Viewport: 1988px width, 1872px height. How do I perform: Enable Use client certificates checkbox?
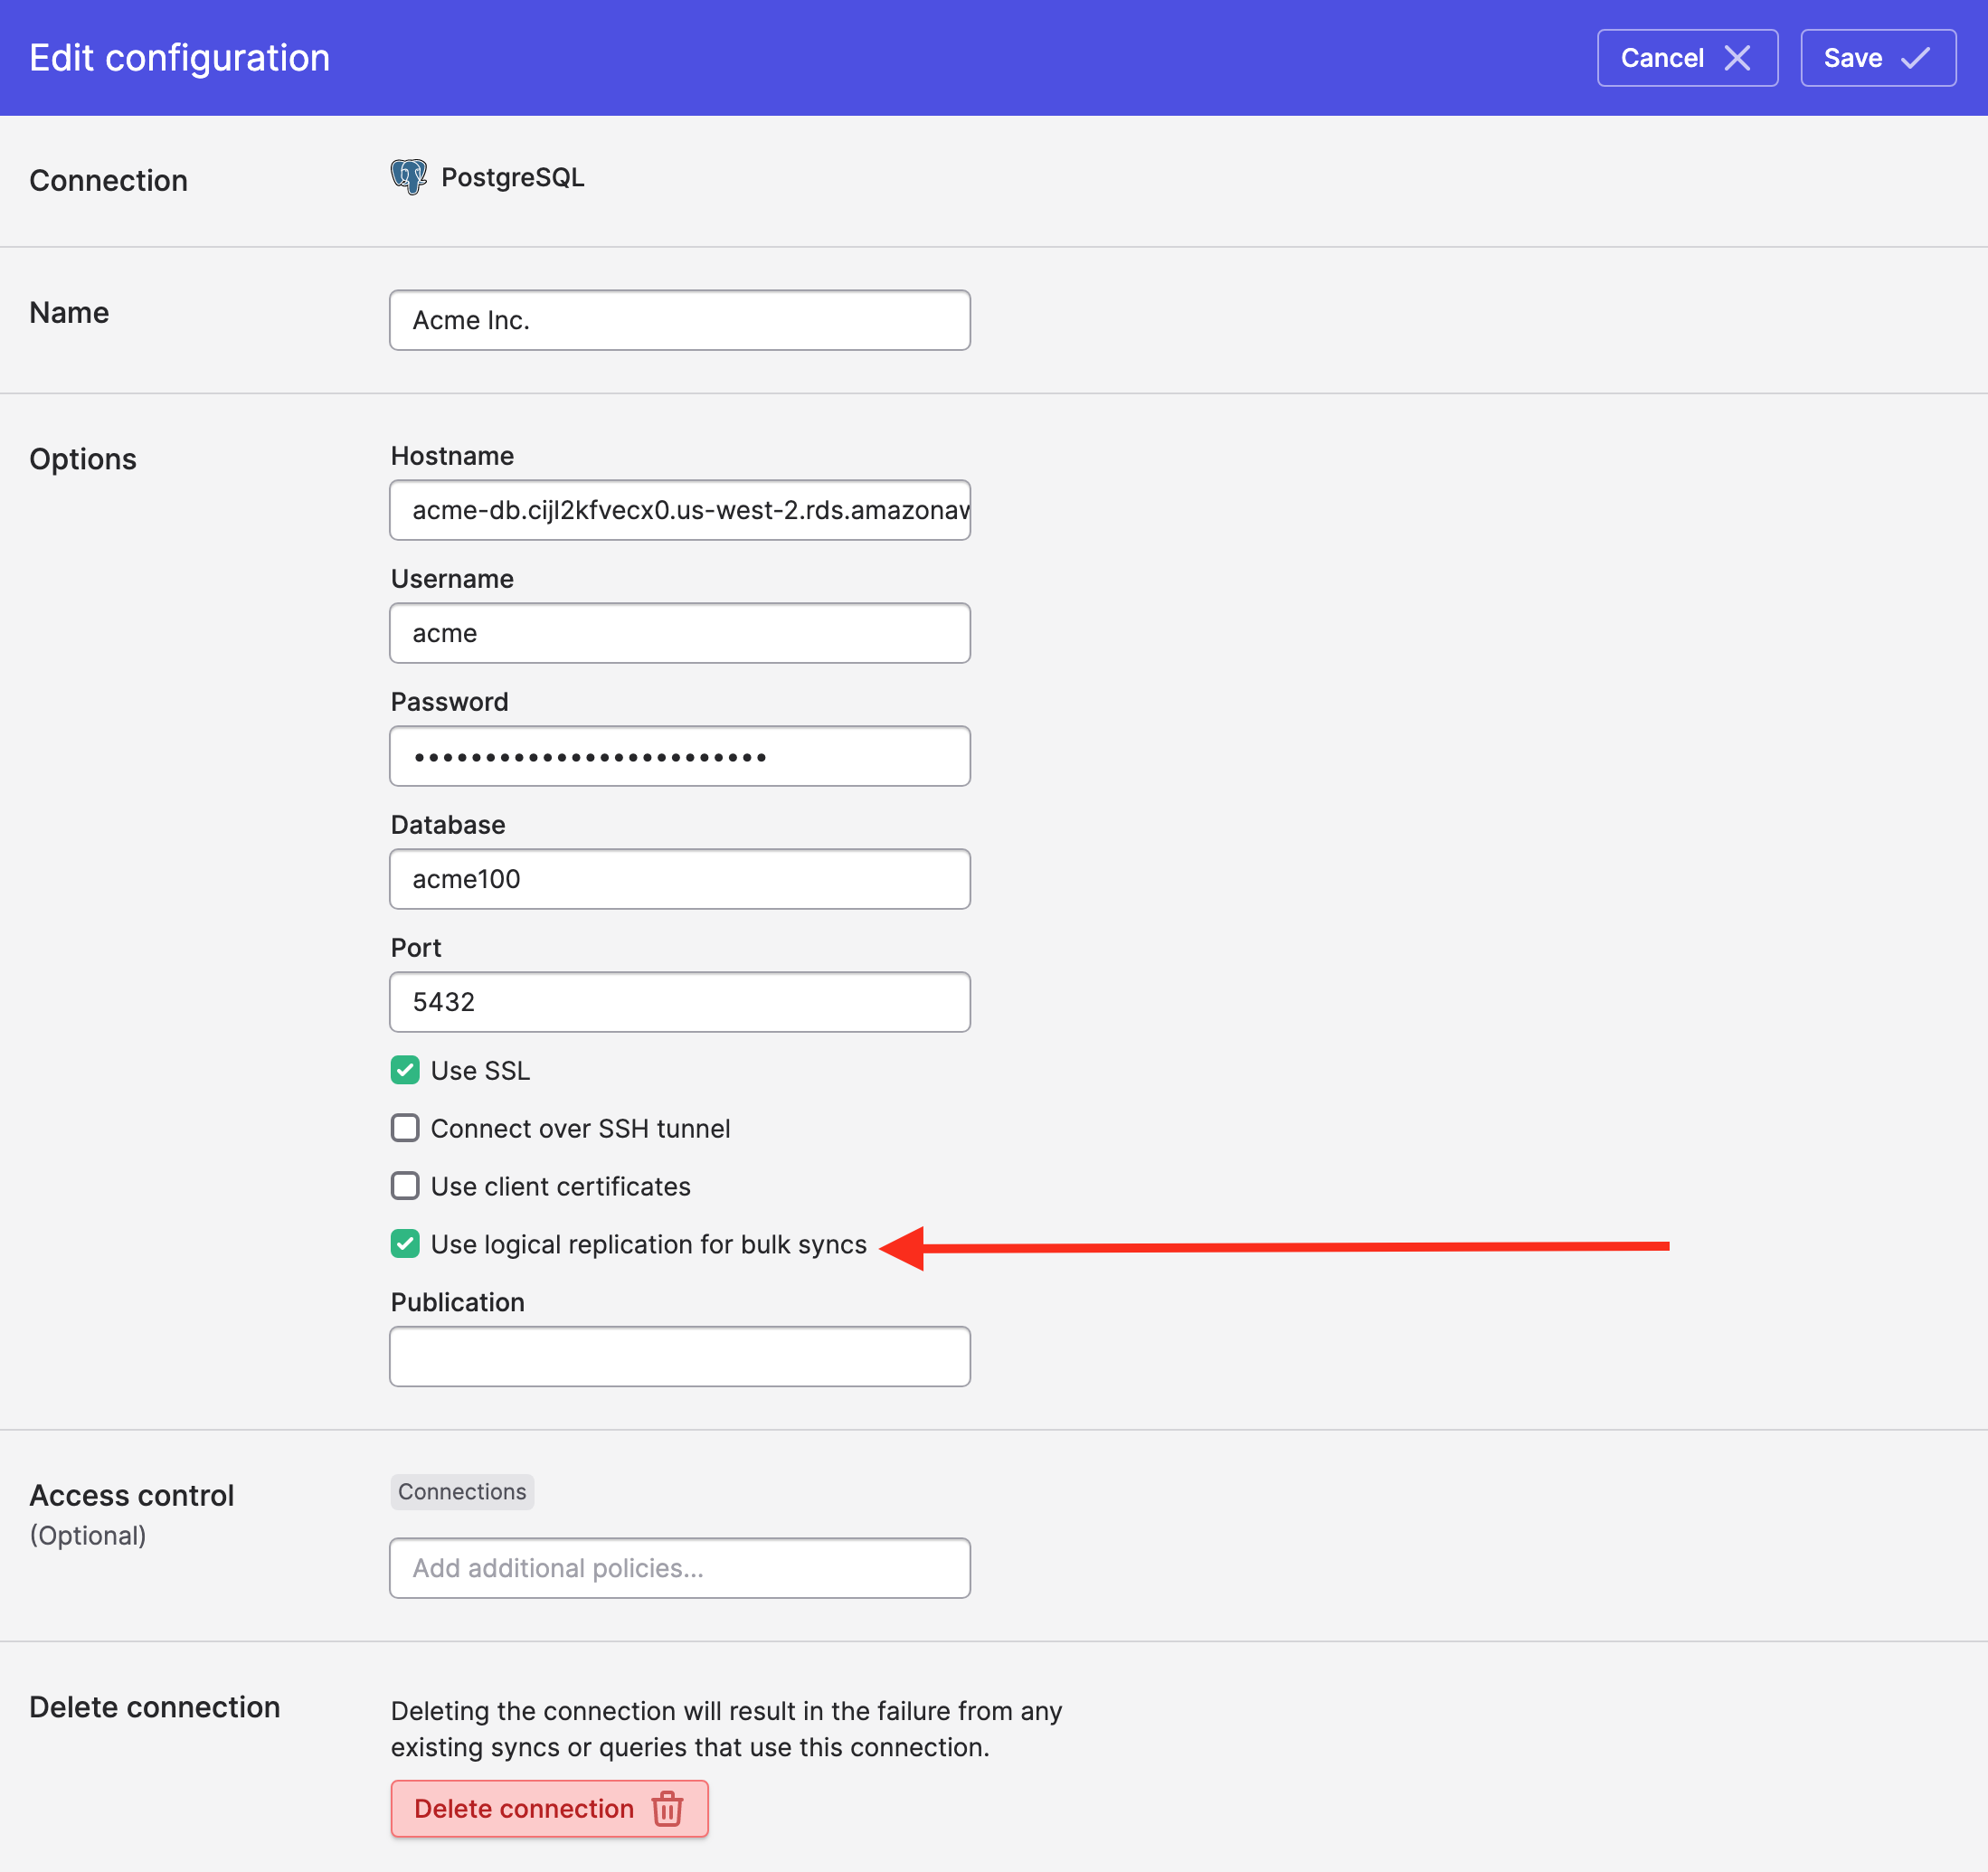[x=405, y=1186]
